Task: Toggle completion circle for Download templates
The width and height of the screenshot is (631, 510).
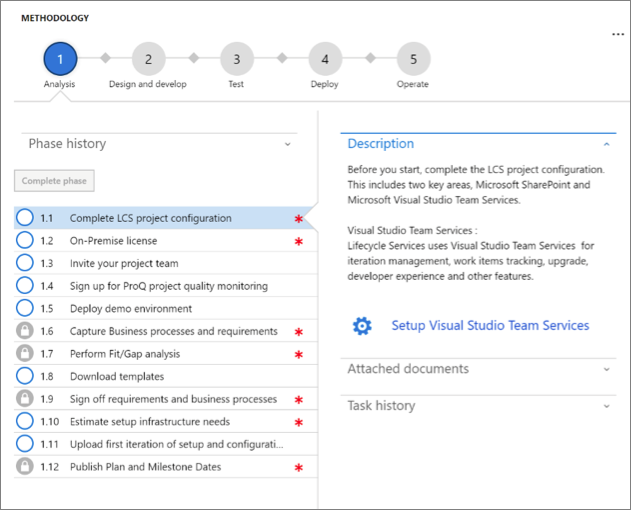Action: coord(25,376)
